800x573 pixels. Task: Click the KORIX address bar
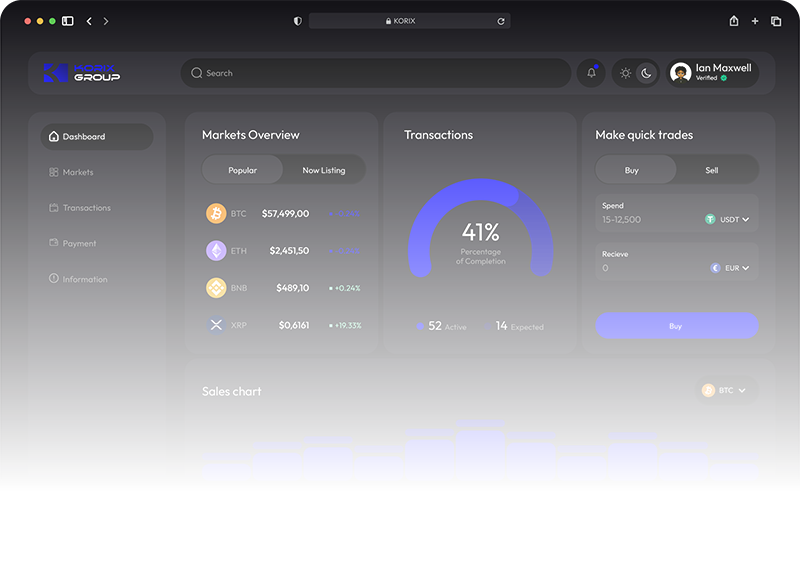point(410,21)
